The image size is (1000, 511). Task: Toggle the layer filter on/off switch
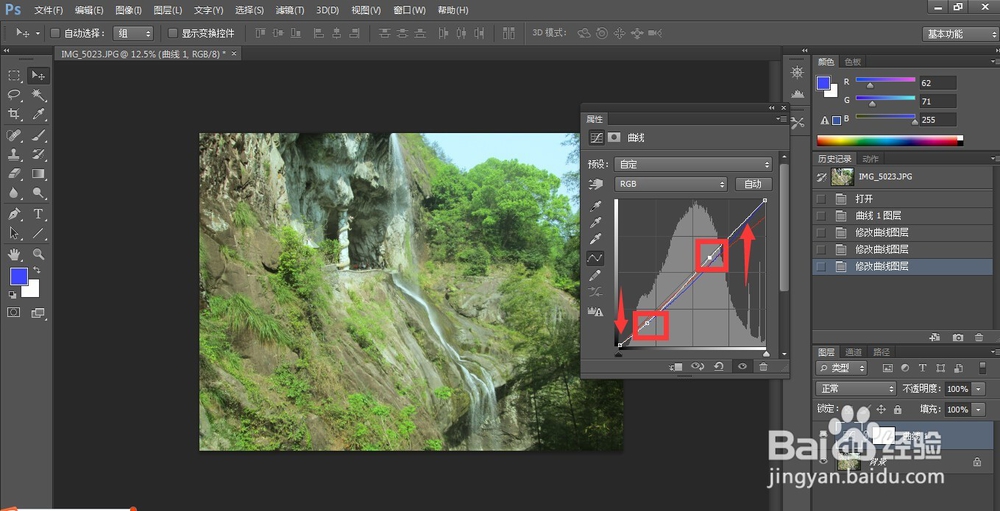click(x=982, y=368)
